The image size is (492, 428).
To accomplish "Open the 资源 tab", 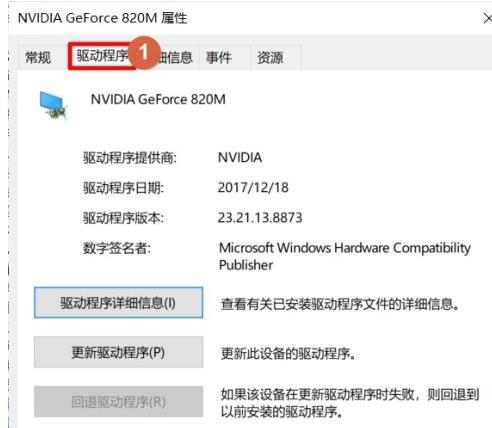I will point(270,57).
